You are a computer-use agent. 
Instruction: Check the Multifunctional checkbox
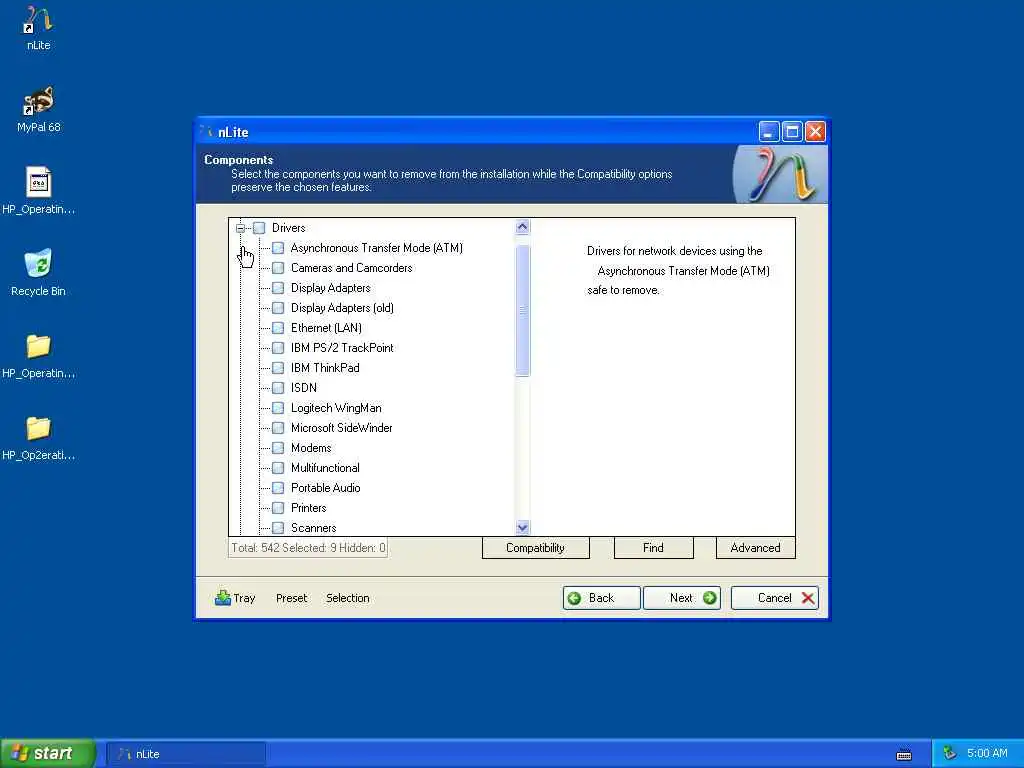click(278, 468)
